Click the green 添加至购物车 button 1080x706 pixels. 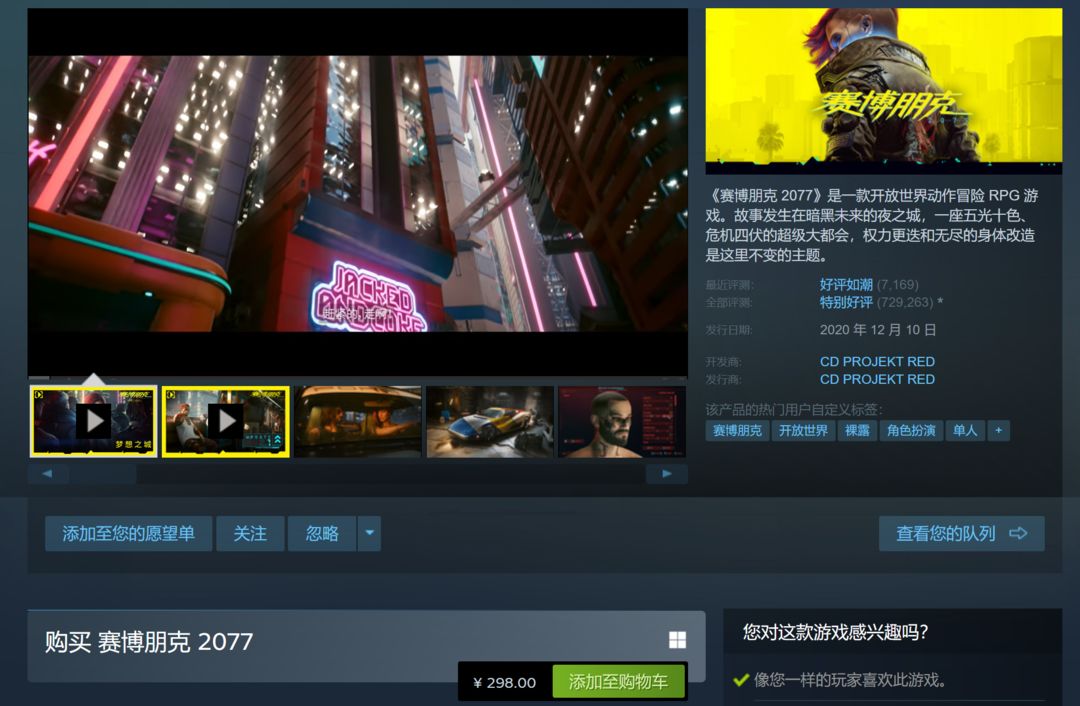click(x=619, y=682)
